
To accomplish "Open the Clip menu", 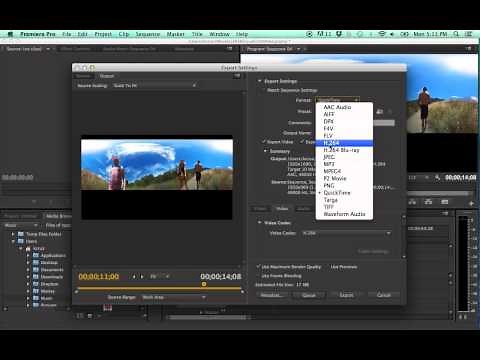I will (x=124, y=34).
